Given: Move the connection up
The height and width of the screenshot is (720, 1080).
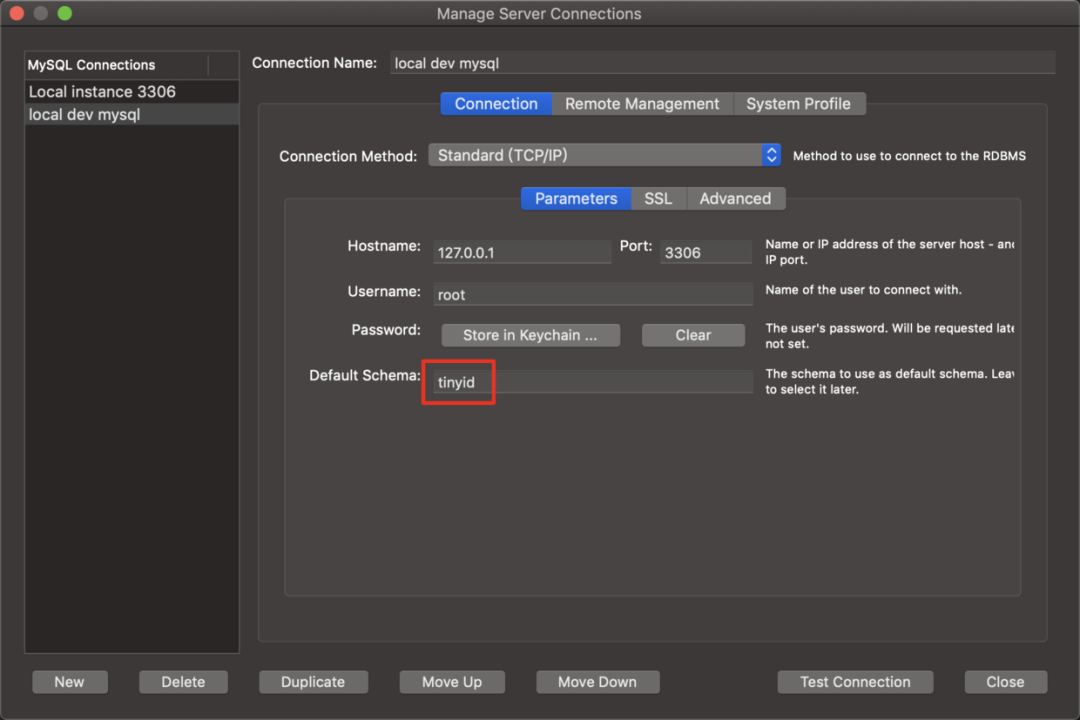Looking at the screenshot, I should pyautogui.click(x=452, y=682).
